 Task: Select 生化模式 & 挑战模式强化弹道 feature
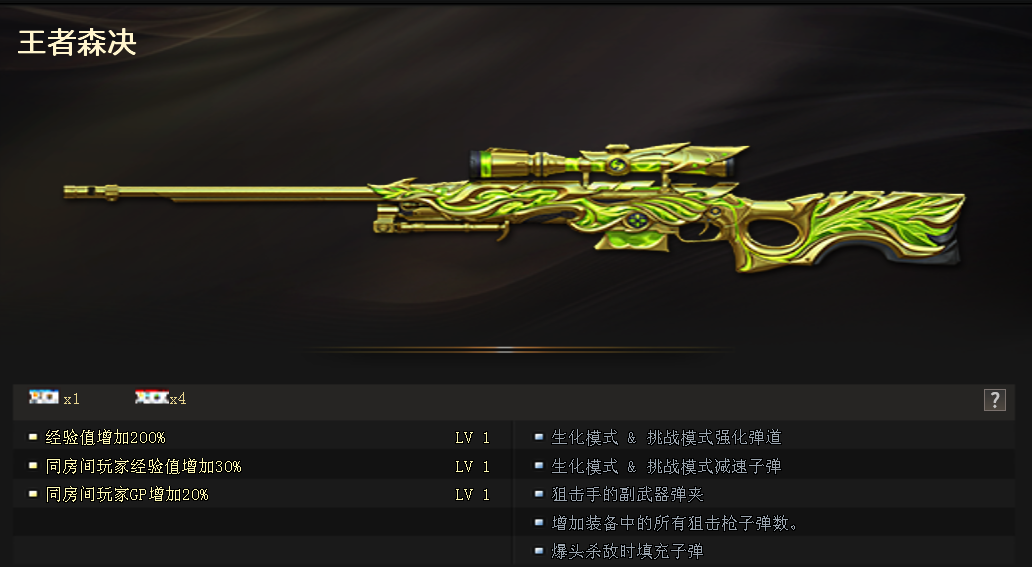point(666,437)
